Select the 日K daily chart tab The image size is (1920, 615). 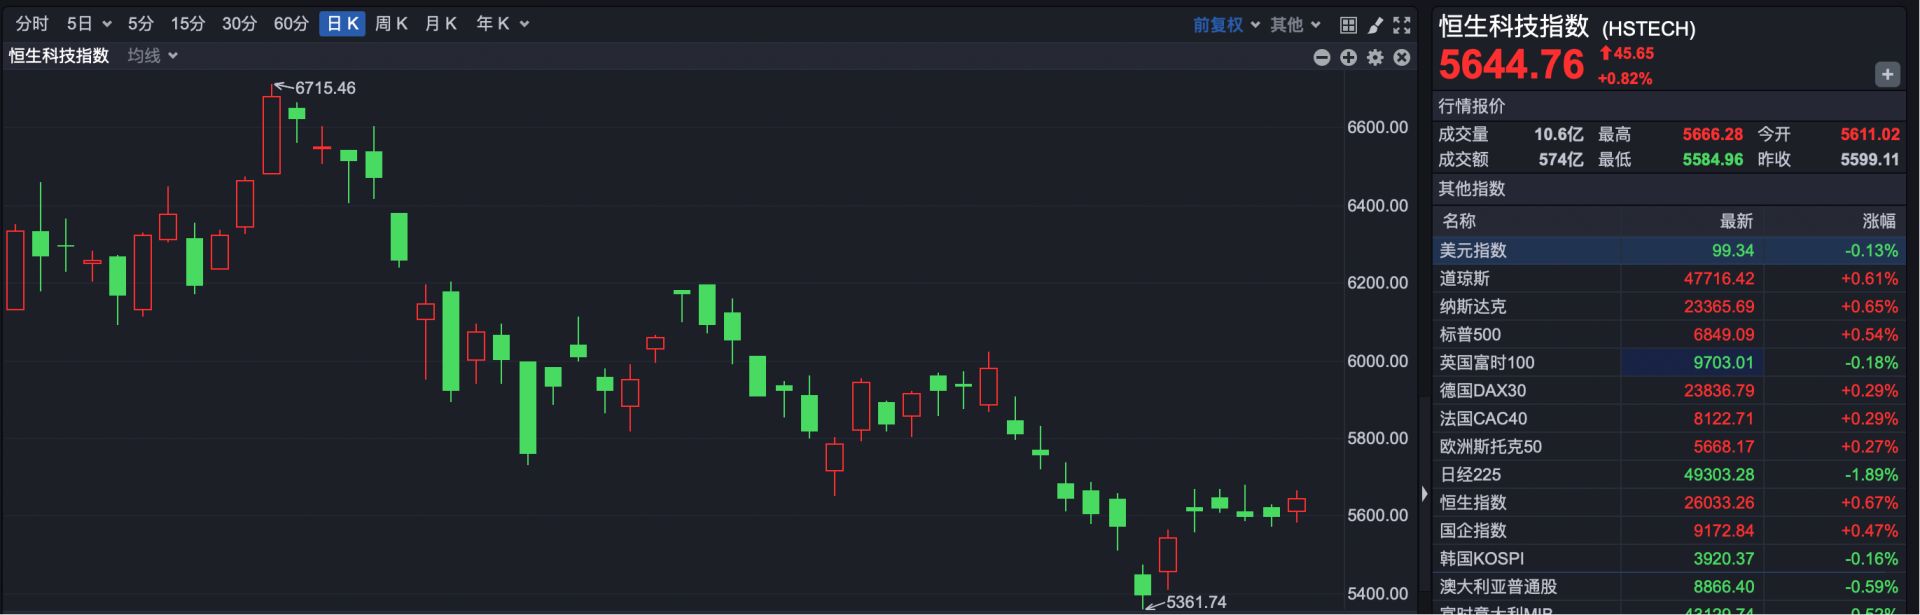(x=342, y=24)
